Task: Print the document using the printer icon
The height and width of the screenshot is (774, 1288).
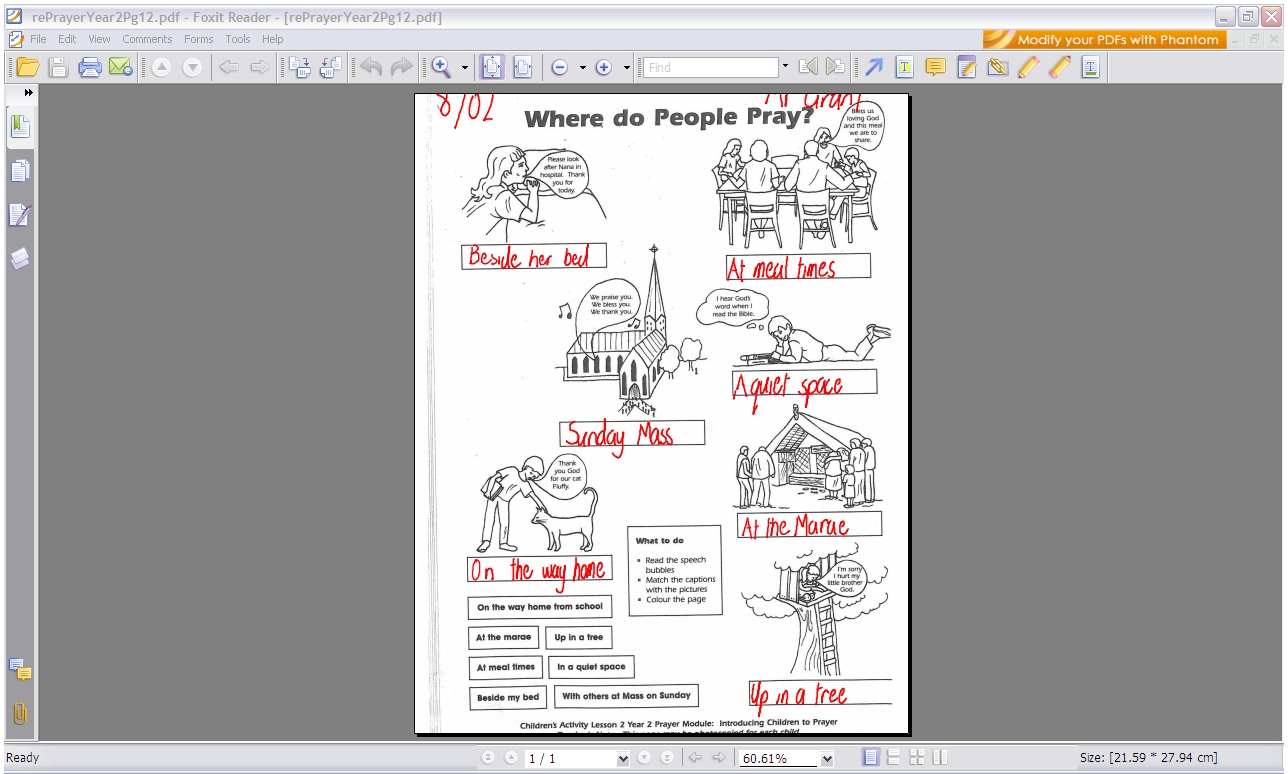Action: [x=90, y=67]
